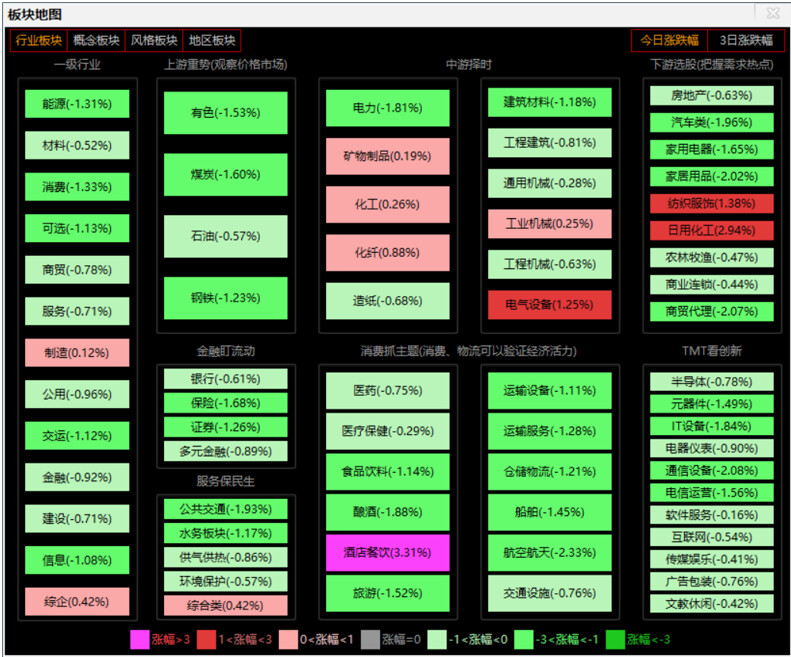Click the gray 涨幅=0 legend swatch
The width and height of the screenshot is (791, 657).
(x=370, y=640)
